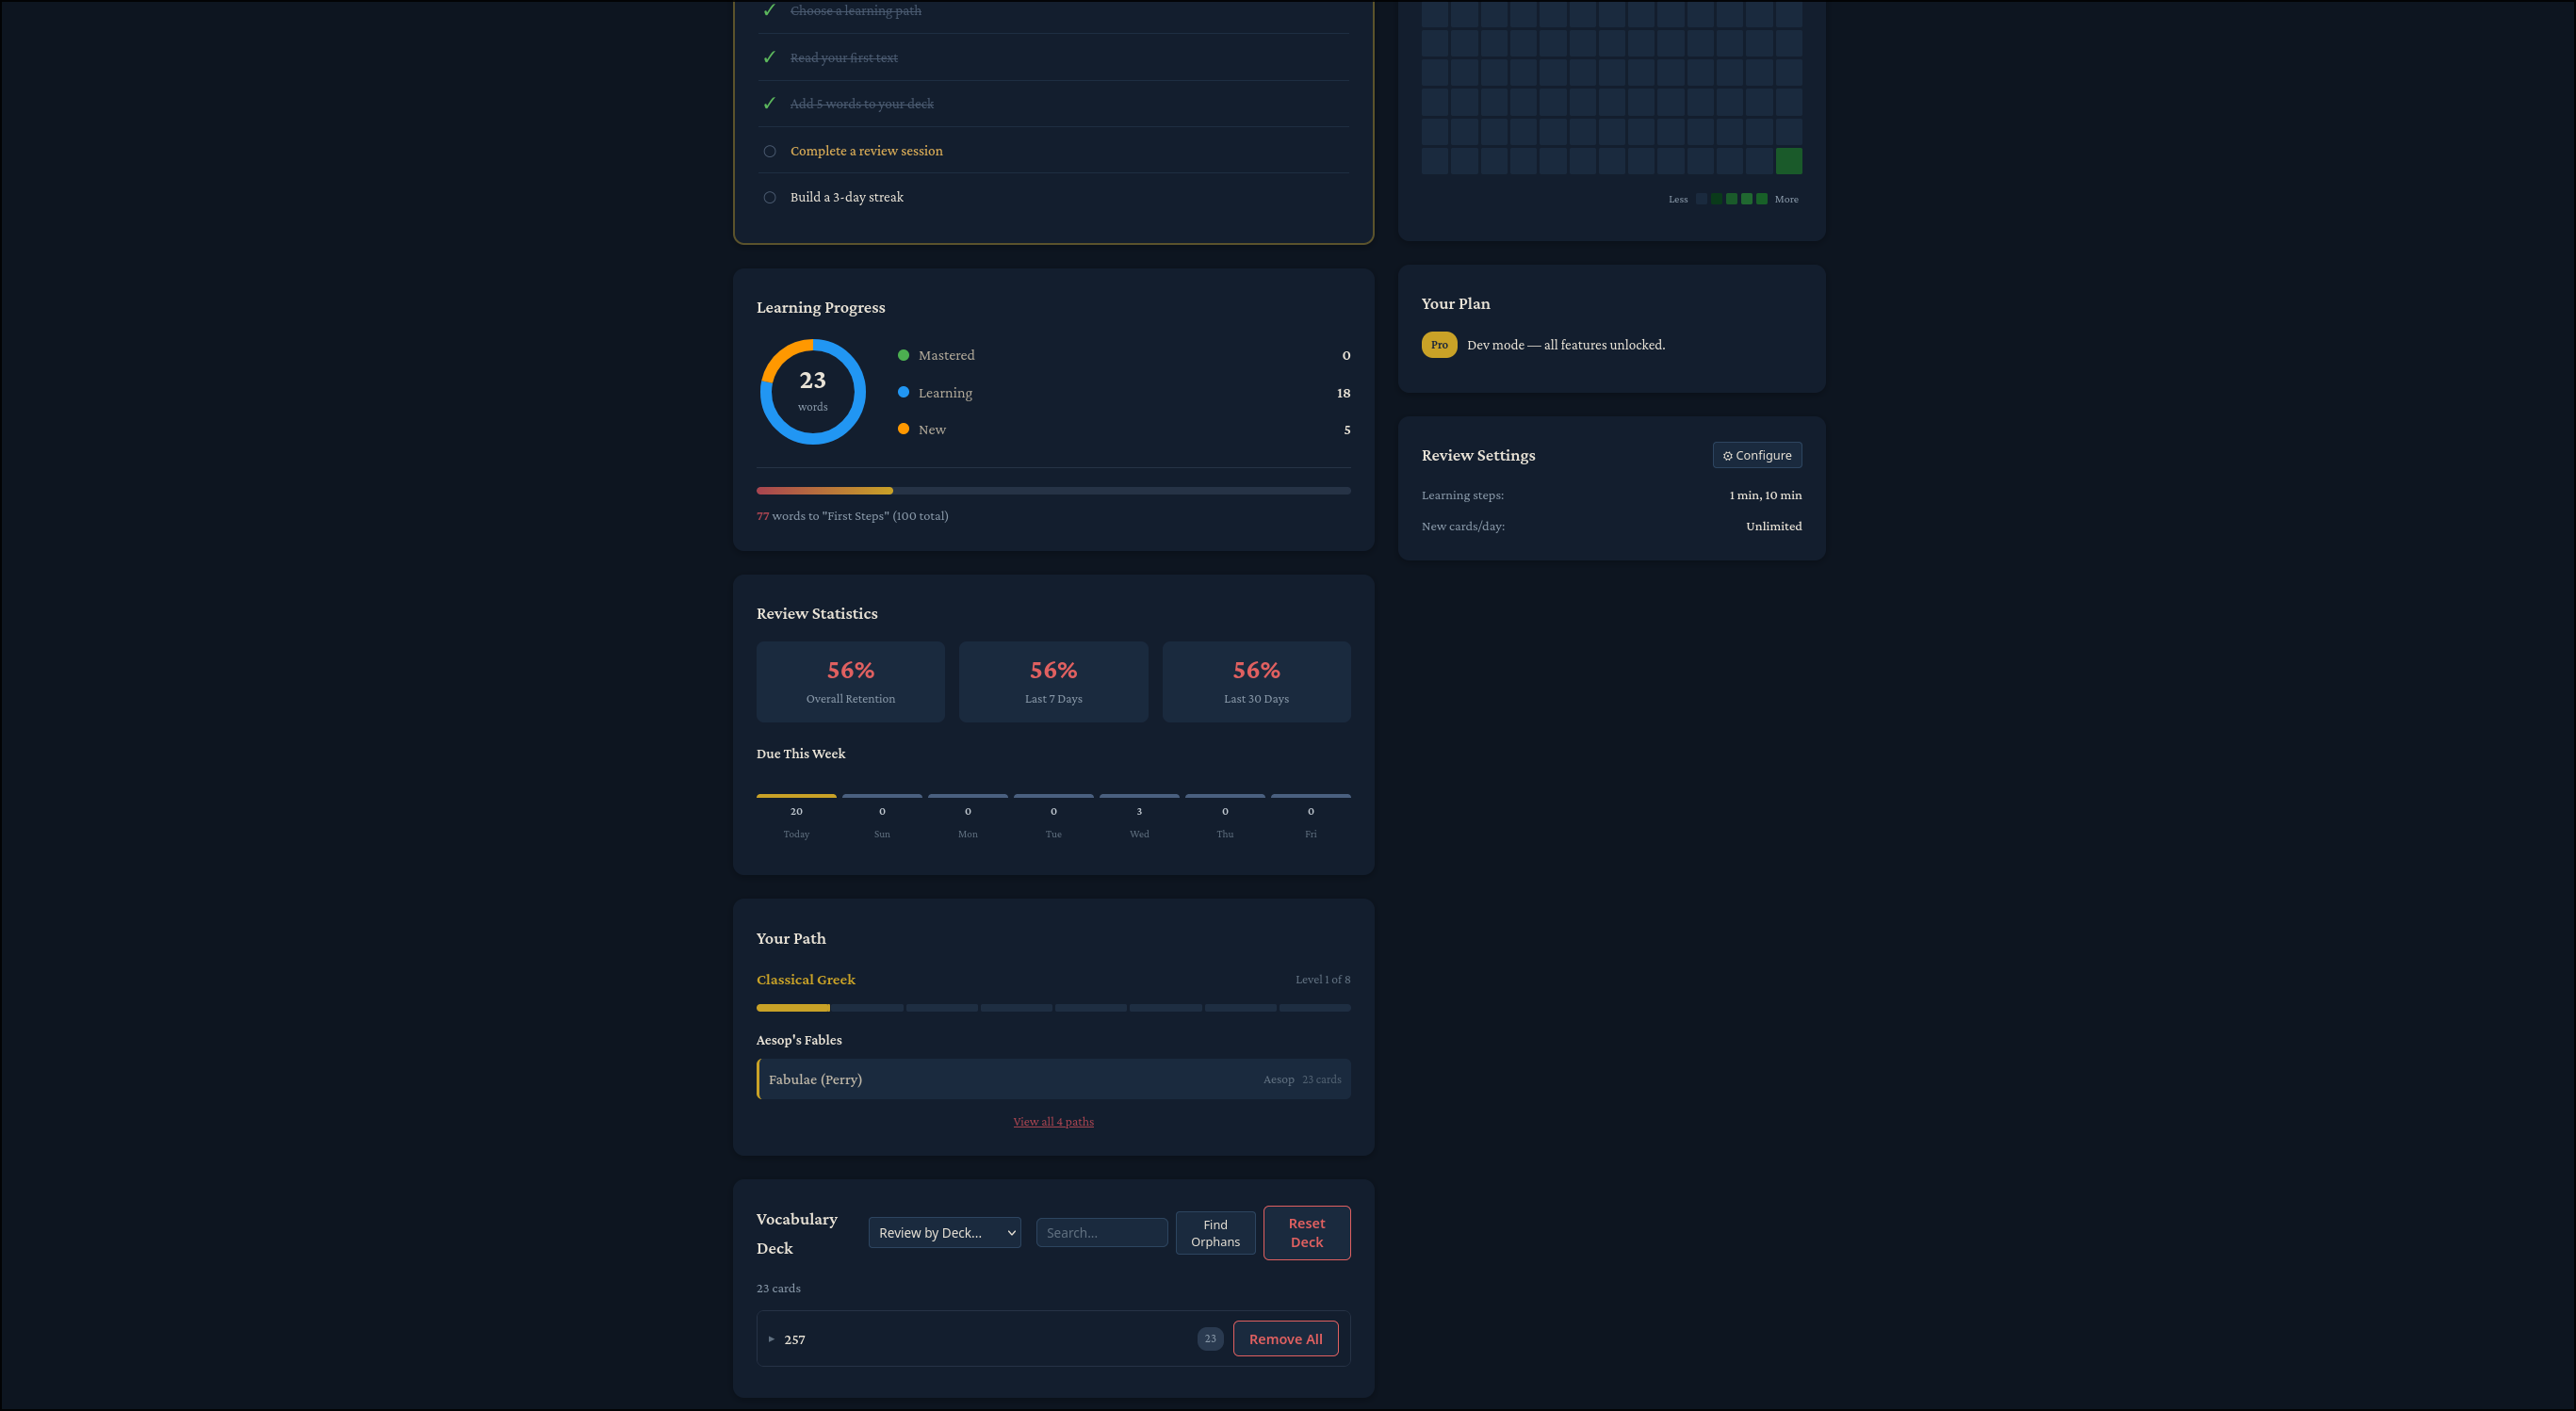The image size is (2576, 1411).
Task: Select the Complete a review session circle
Action: click(769, 151)
